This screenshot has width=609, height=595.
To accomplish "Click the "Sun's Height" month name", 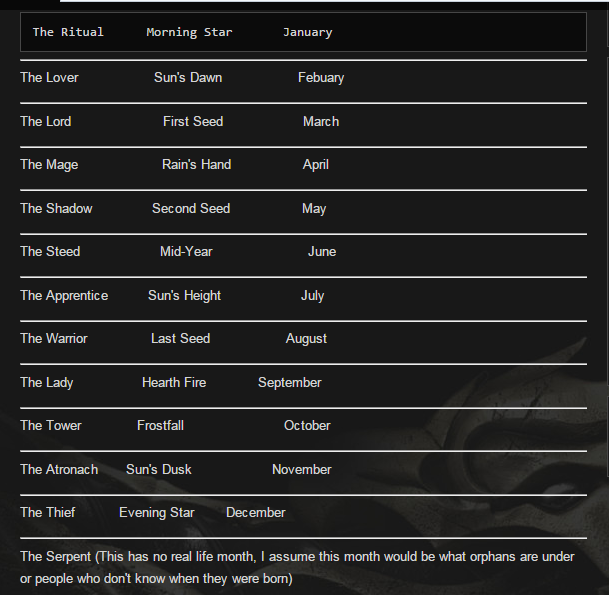I will pos(184,295).
